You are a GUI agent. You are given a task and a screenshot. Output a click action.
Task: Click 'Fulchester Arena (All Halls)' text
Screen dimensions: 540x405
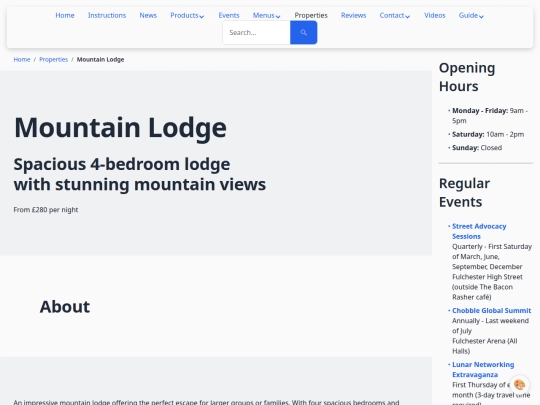[x=485, y=346]
